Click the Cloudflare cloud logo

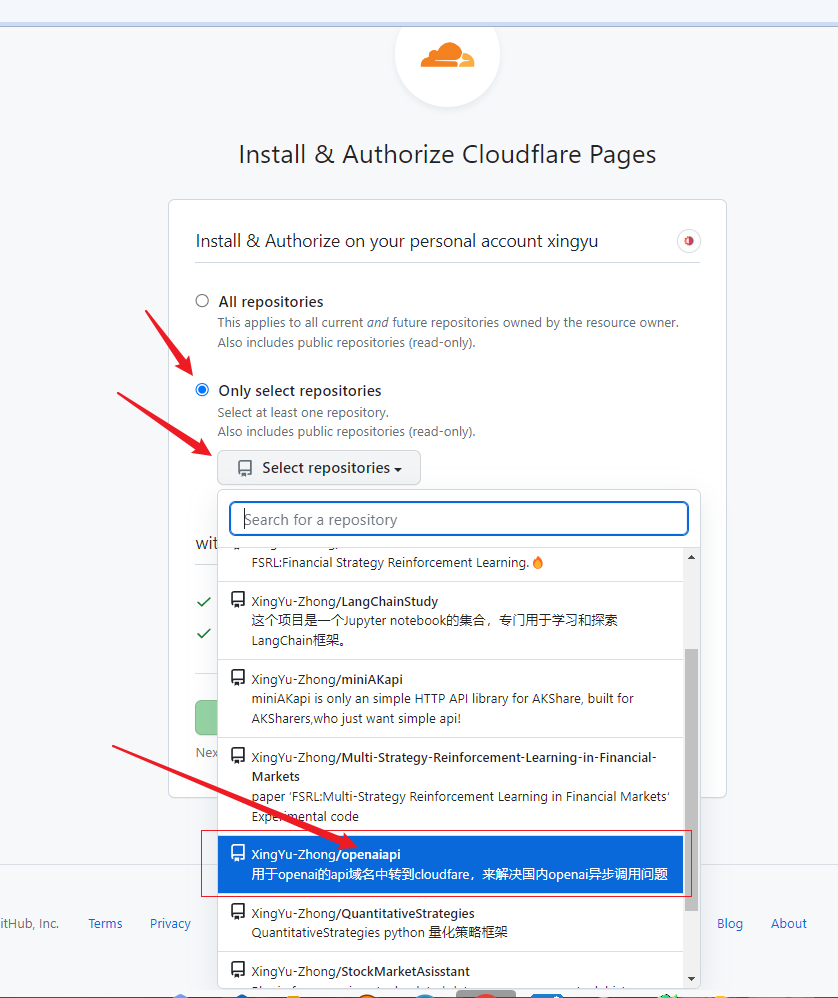coord(447,55)
